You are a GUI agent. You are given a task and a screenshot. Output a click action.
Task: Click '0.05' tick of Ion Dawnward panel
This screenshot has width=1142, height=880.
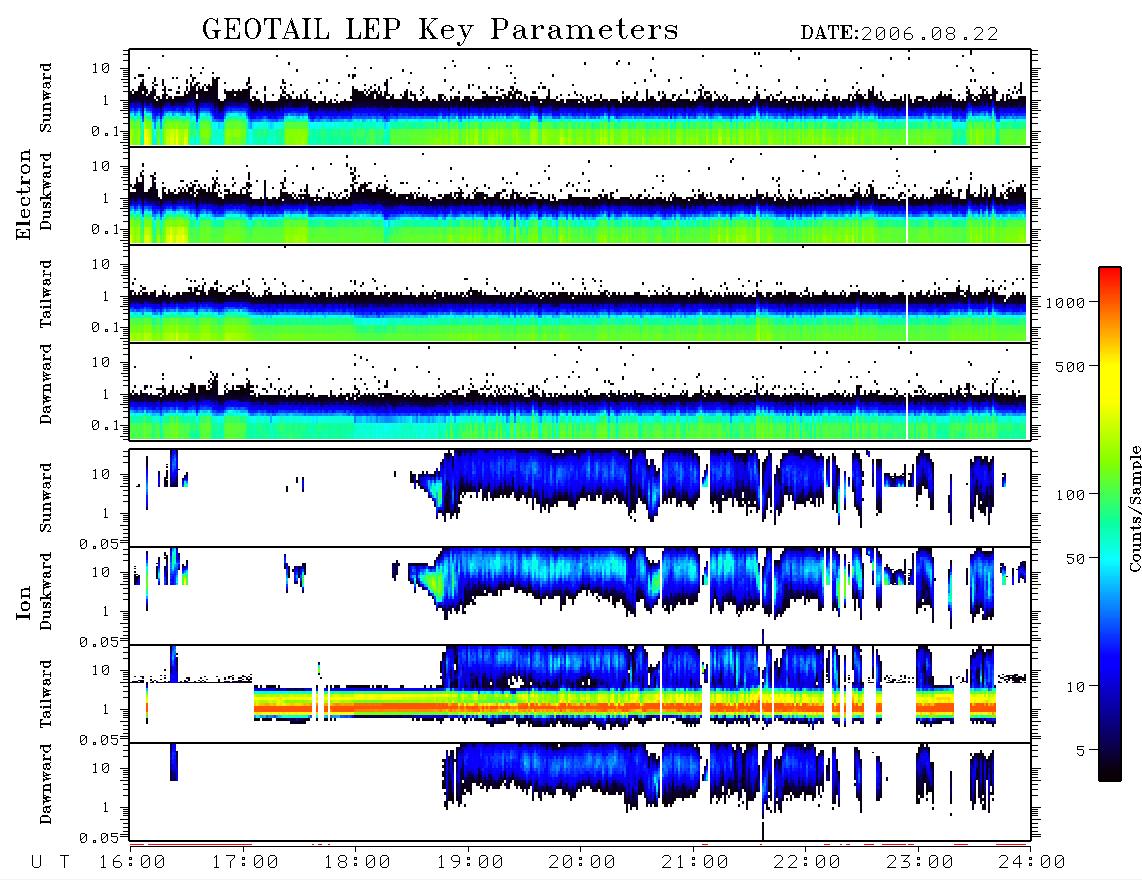click(x=99, y=838)
